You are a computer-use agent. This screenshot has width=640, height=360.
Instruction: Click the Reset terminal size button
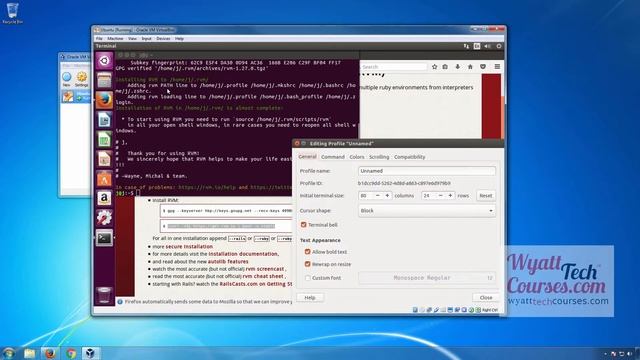(486, 196)
